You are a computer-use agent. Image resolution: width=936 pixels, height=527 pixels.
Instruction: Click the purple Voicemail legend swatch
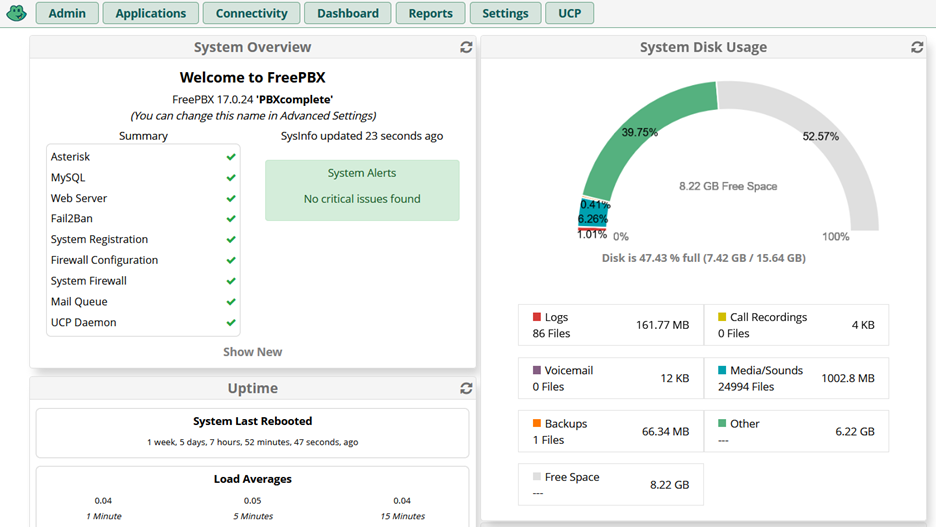537,370
